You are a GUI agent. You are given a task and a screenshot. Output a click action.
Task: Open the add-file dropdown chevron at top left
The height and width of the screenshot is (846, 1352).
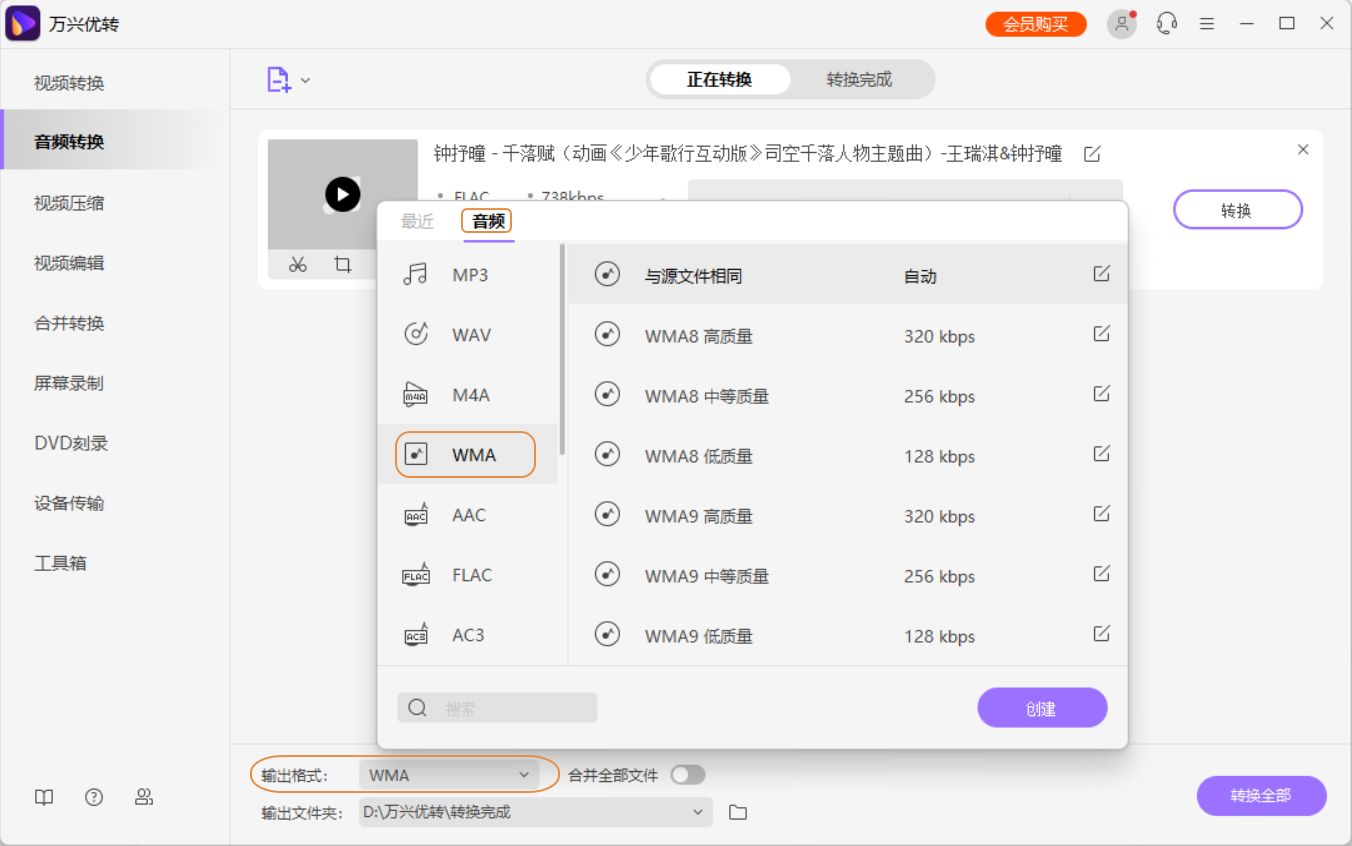pos(306,79)
